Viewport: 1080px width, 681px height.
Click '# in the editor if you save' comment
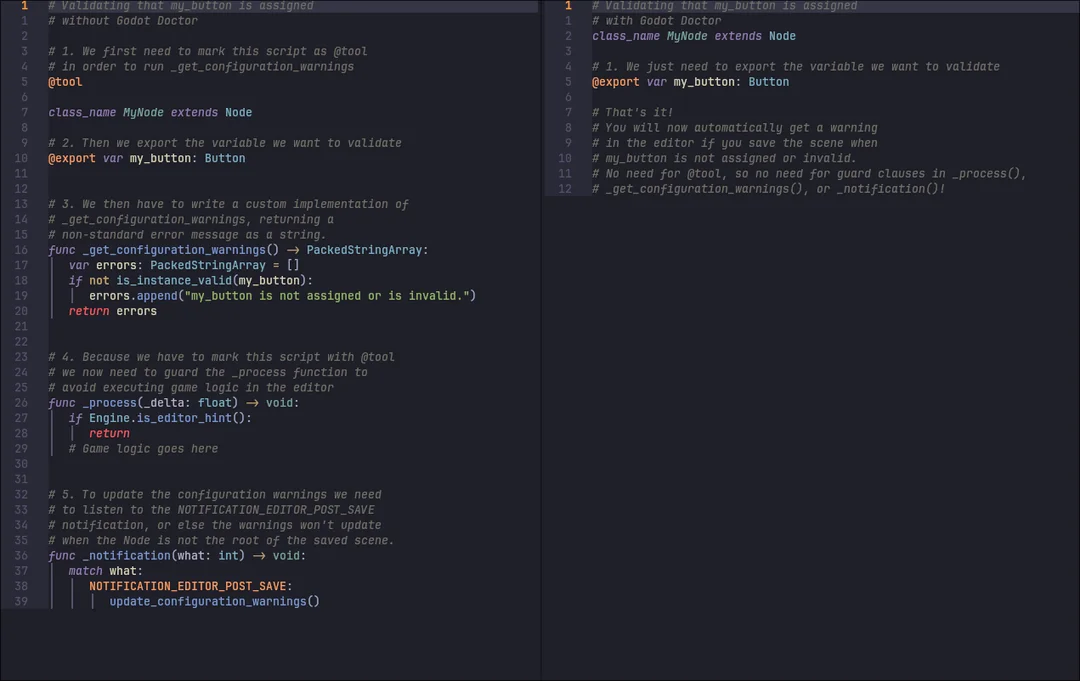point(734,143)
